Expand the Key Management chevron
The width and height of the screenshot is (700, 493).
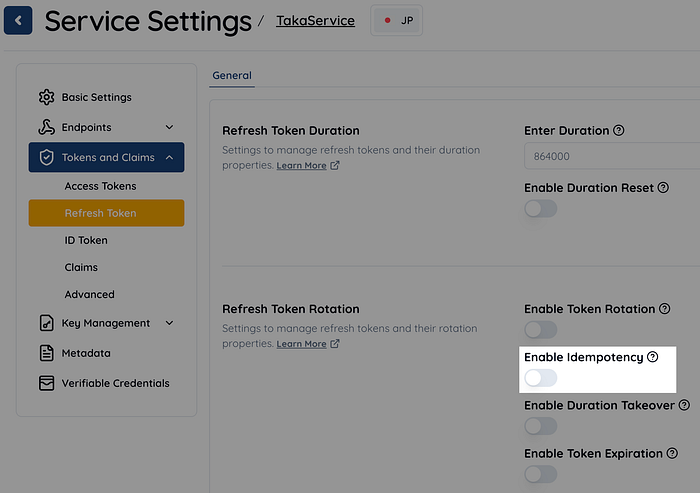click(x=169, y=323)
